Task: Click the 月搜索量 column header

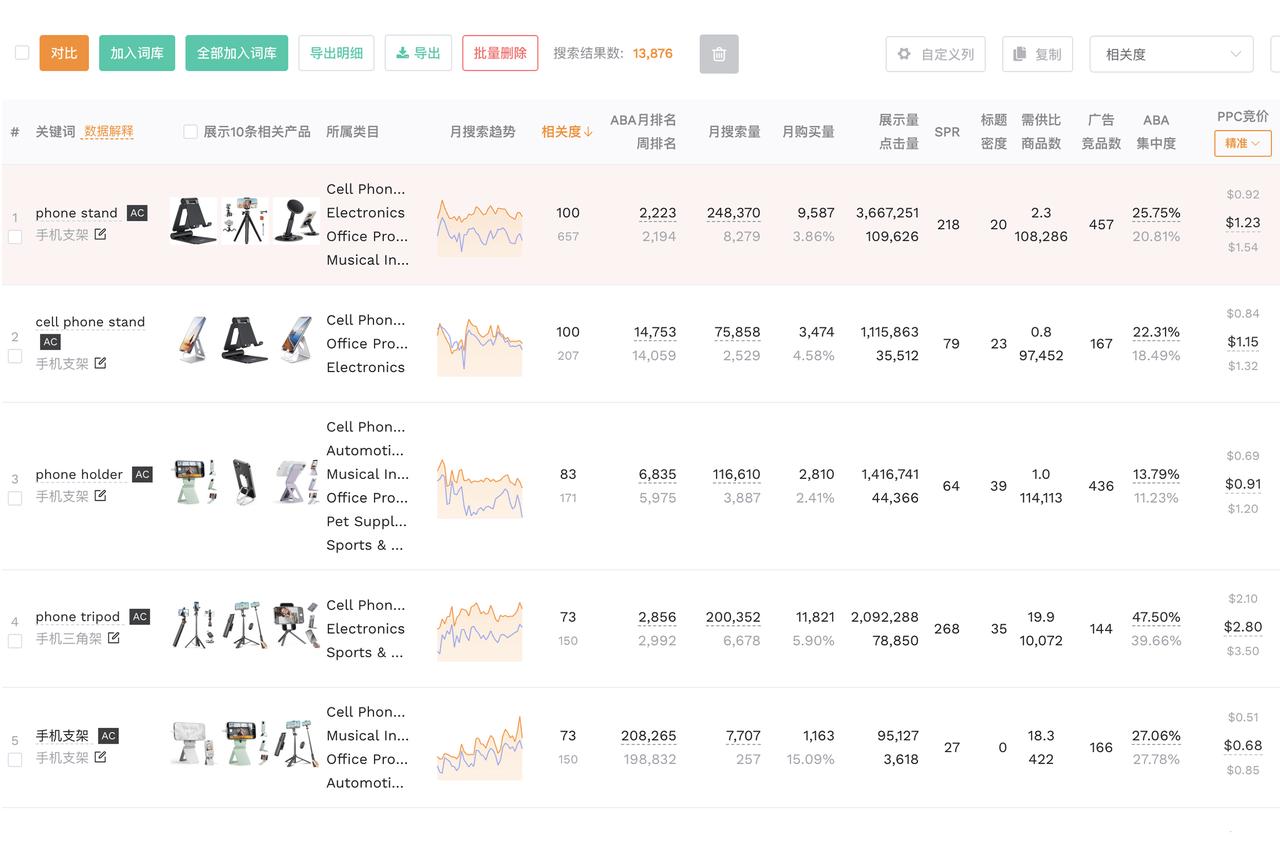Action: tap(734, 132)
